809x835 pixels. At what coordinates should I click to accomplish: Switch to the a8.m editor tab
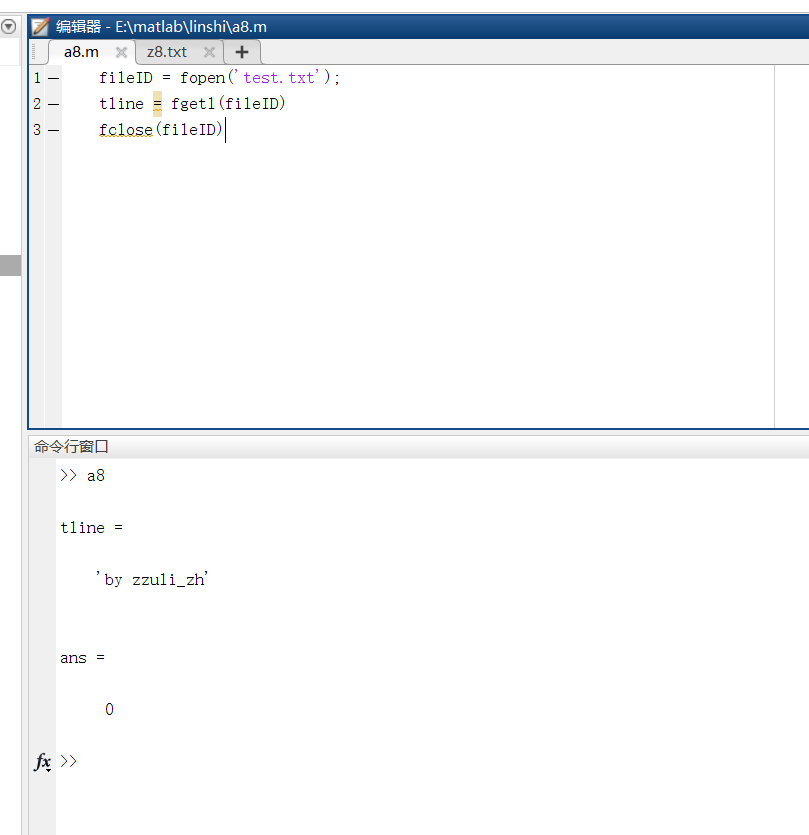click(x=81, y=52)
